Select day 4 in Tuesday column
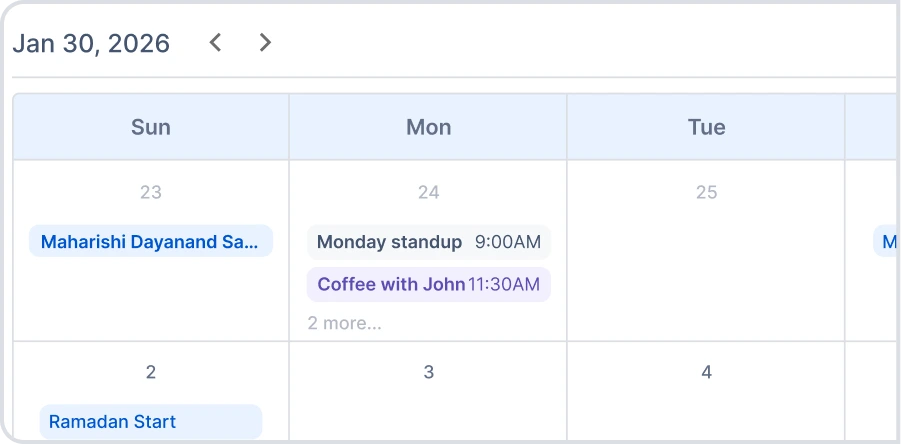This screenshot has width=901, height=444. point(706,372)
